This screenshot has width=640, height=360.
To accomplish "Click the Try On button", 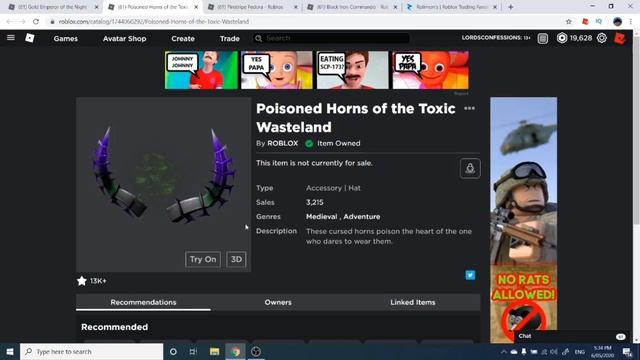I will 203,259.
